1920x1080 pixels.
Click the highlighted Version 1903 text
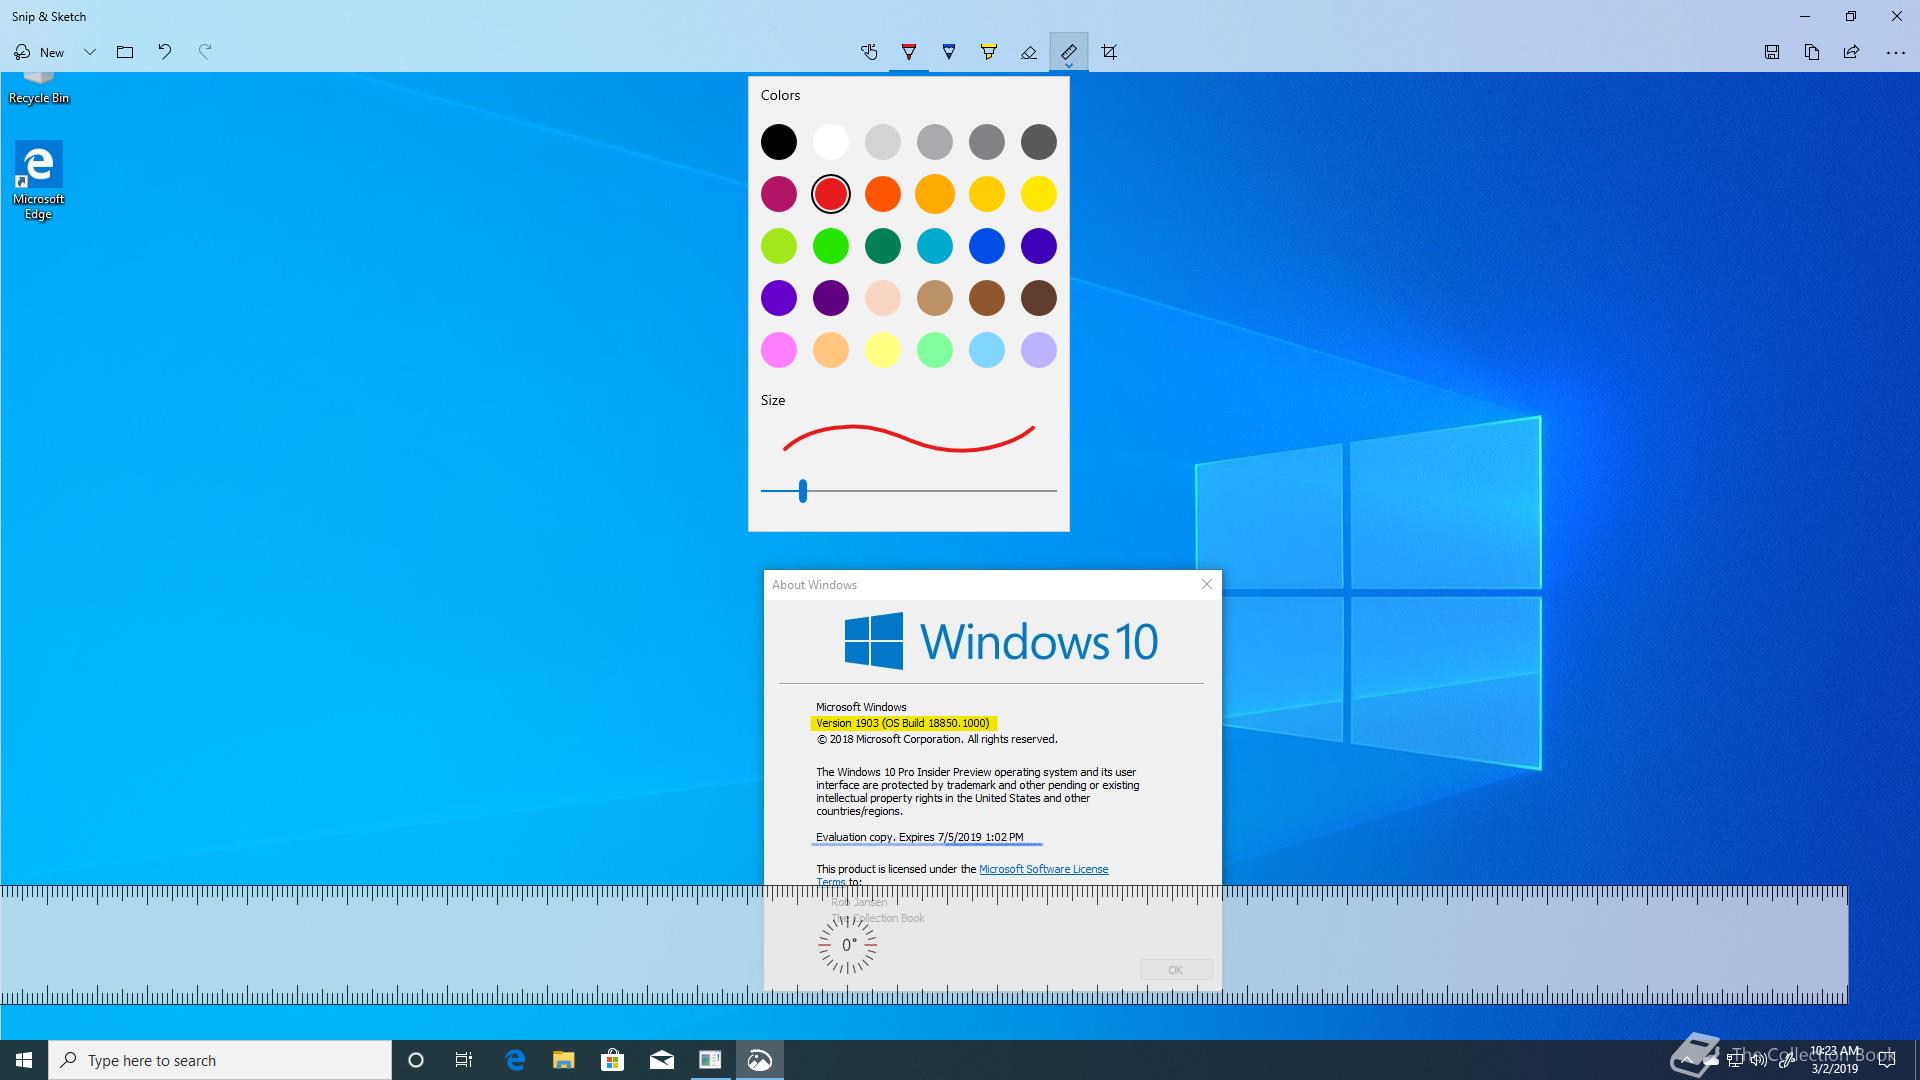tap(903, 723)
